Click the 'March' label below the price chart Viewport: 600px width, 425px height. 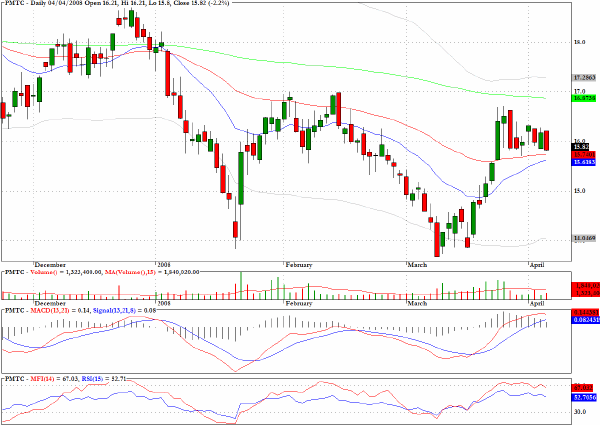[x=417, y=265]
